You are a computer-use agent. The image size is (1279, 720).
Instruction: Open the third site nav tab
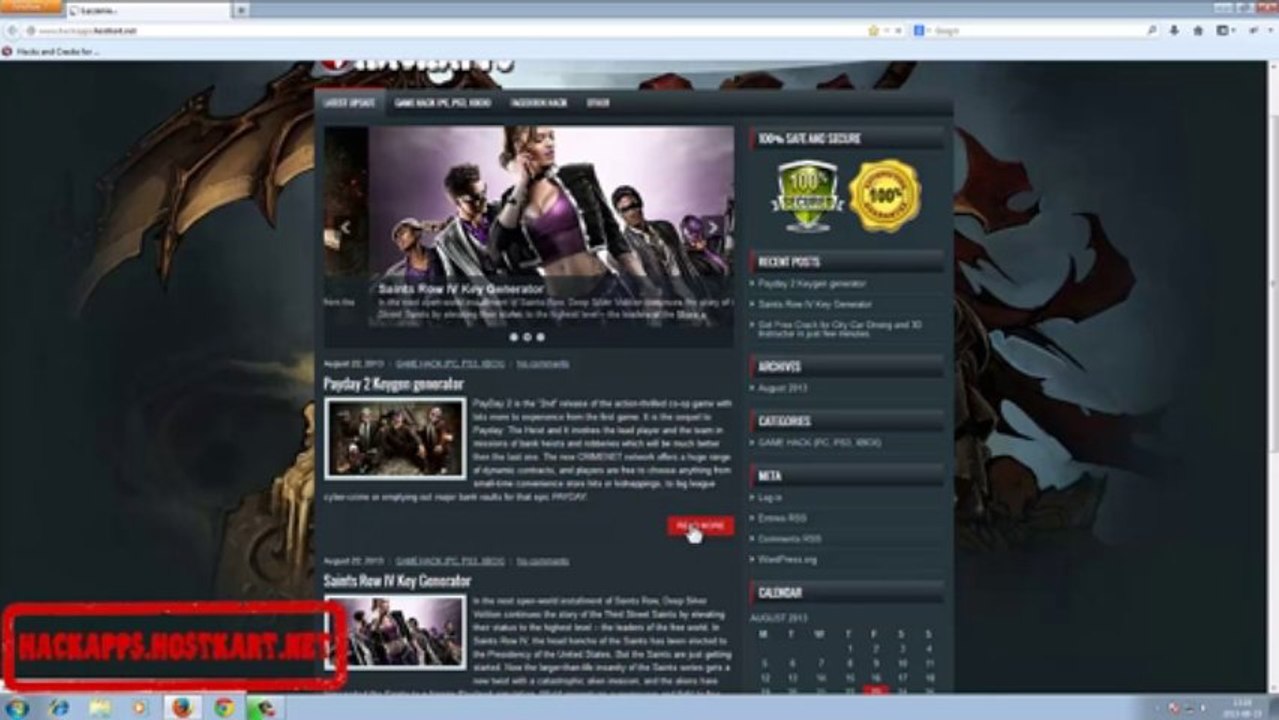pyautogui.click(x=538, y=103)
